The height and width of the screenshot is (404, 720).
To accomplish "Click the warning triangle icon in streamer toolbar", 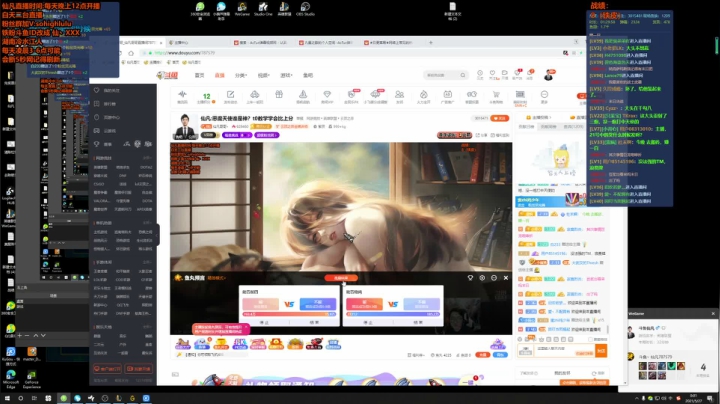I will tap(303, 95).
